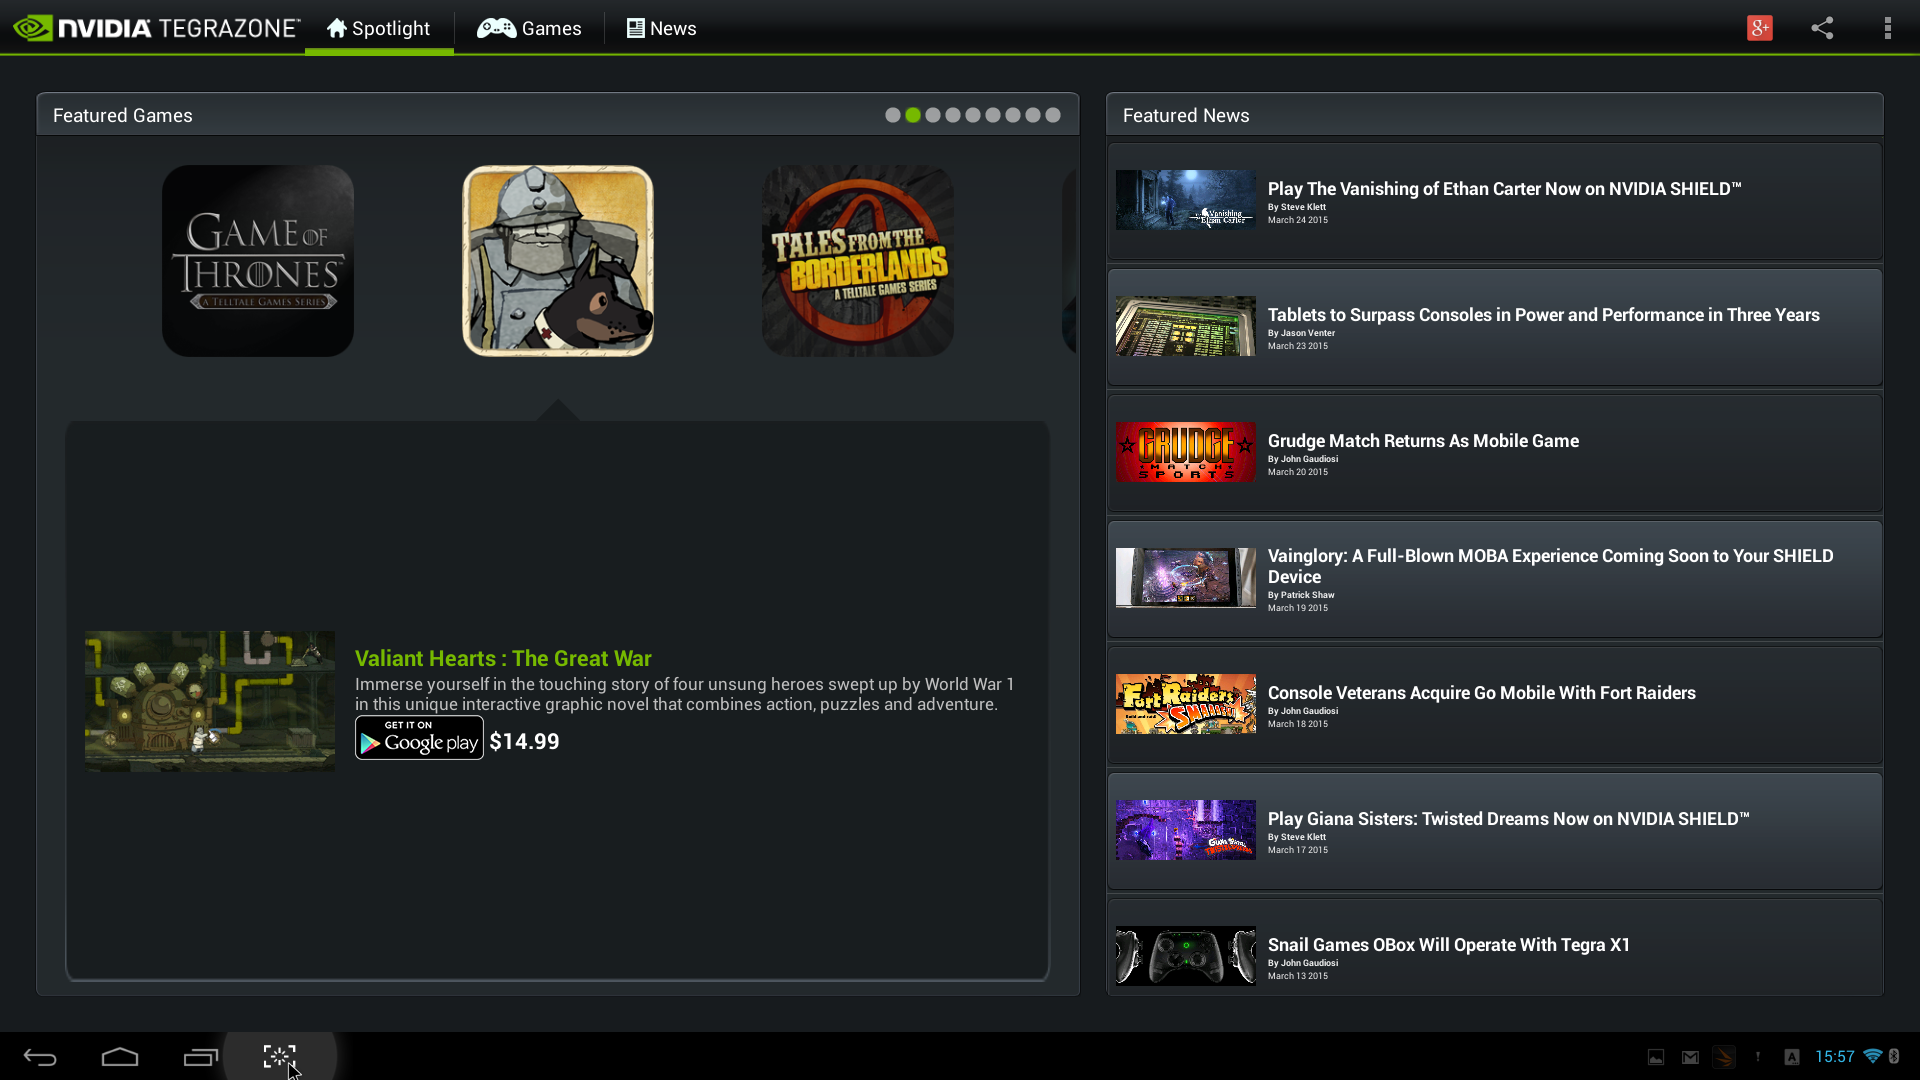Select the fifth carousel page dot
The height and width of the screenshot is (1080, 1920).
tap(973, 115)
